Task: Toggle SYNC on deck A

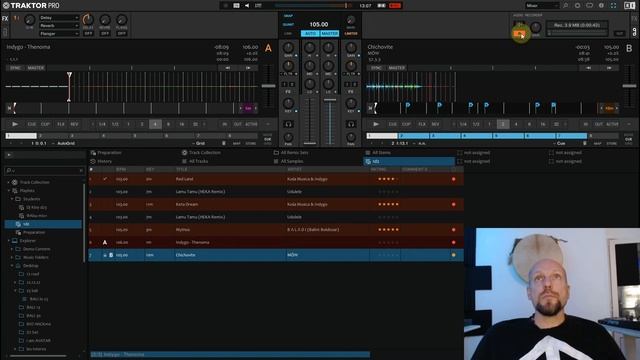Action: [x=15, y=68]
